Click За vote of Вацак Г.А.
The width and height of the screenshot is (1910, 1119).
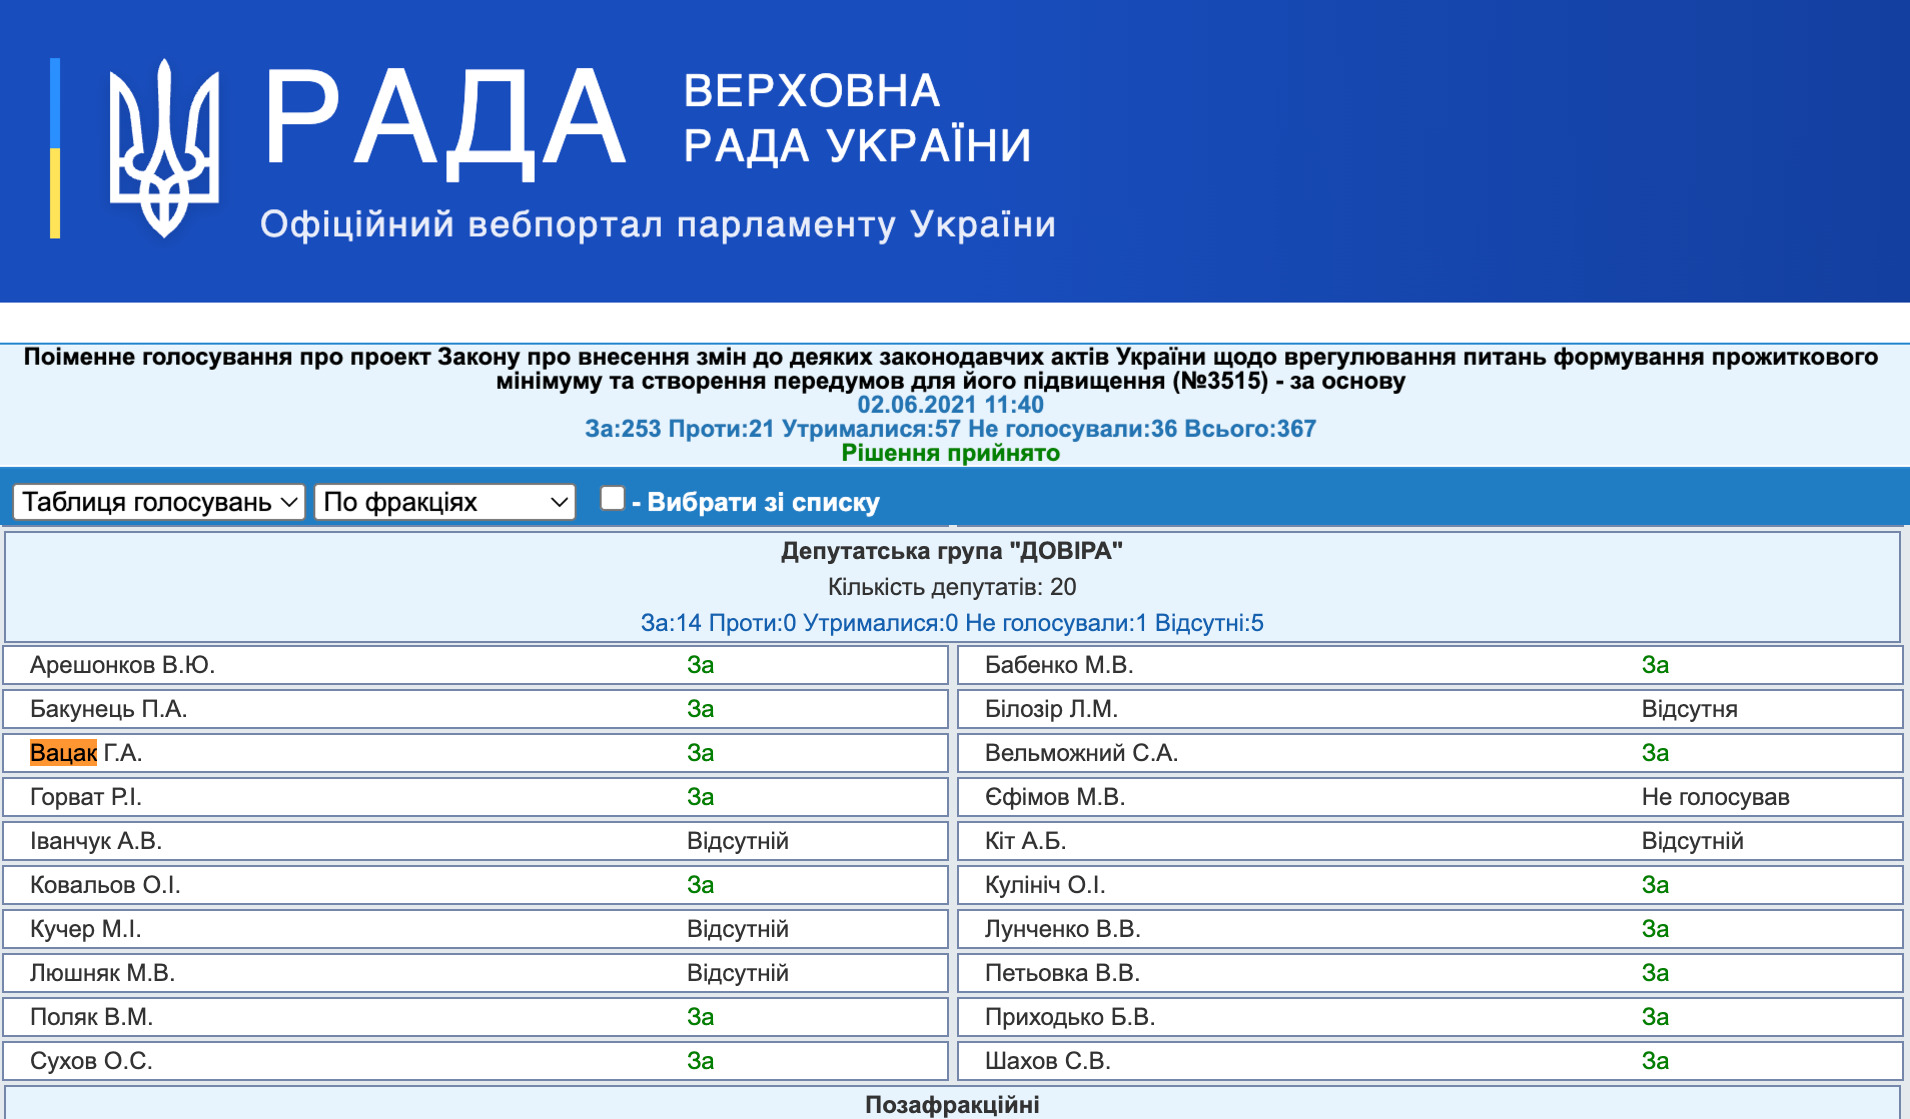coord(700,753)
